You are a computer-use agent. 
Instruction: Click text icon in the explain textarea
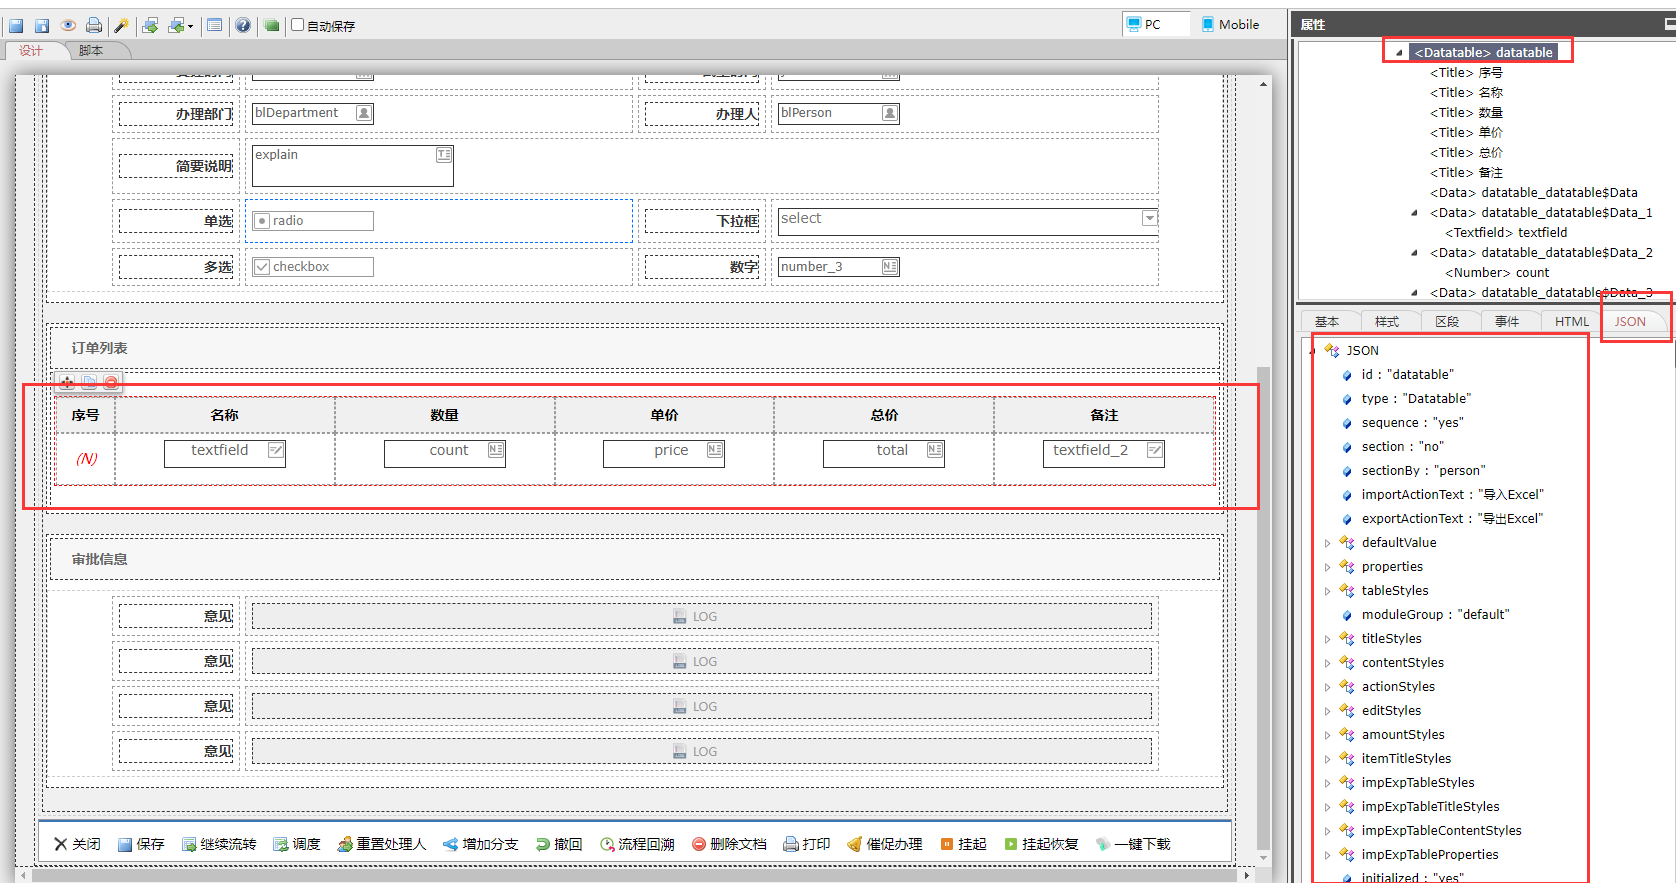point(444,154)
